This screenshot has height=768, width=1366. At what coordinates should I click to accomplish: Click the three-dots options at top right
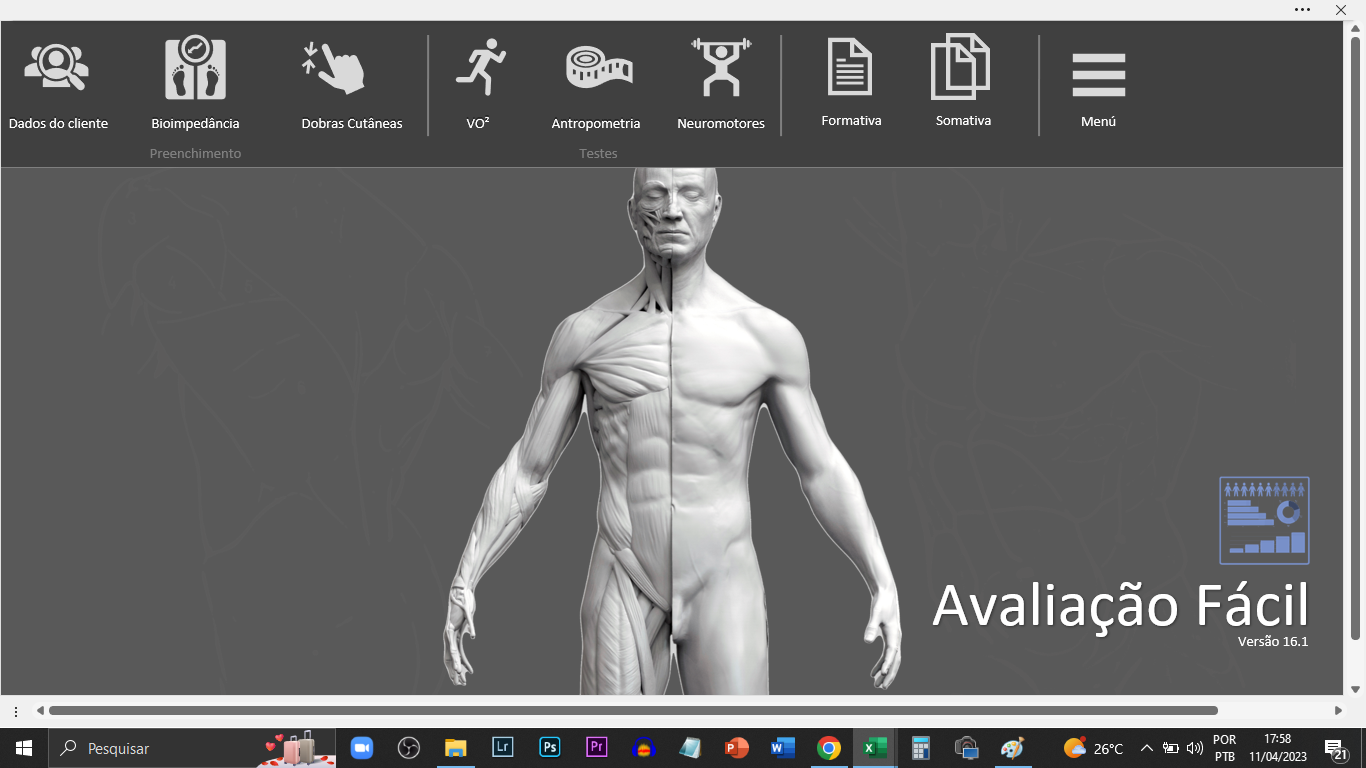coord(1302,9)
